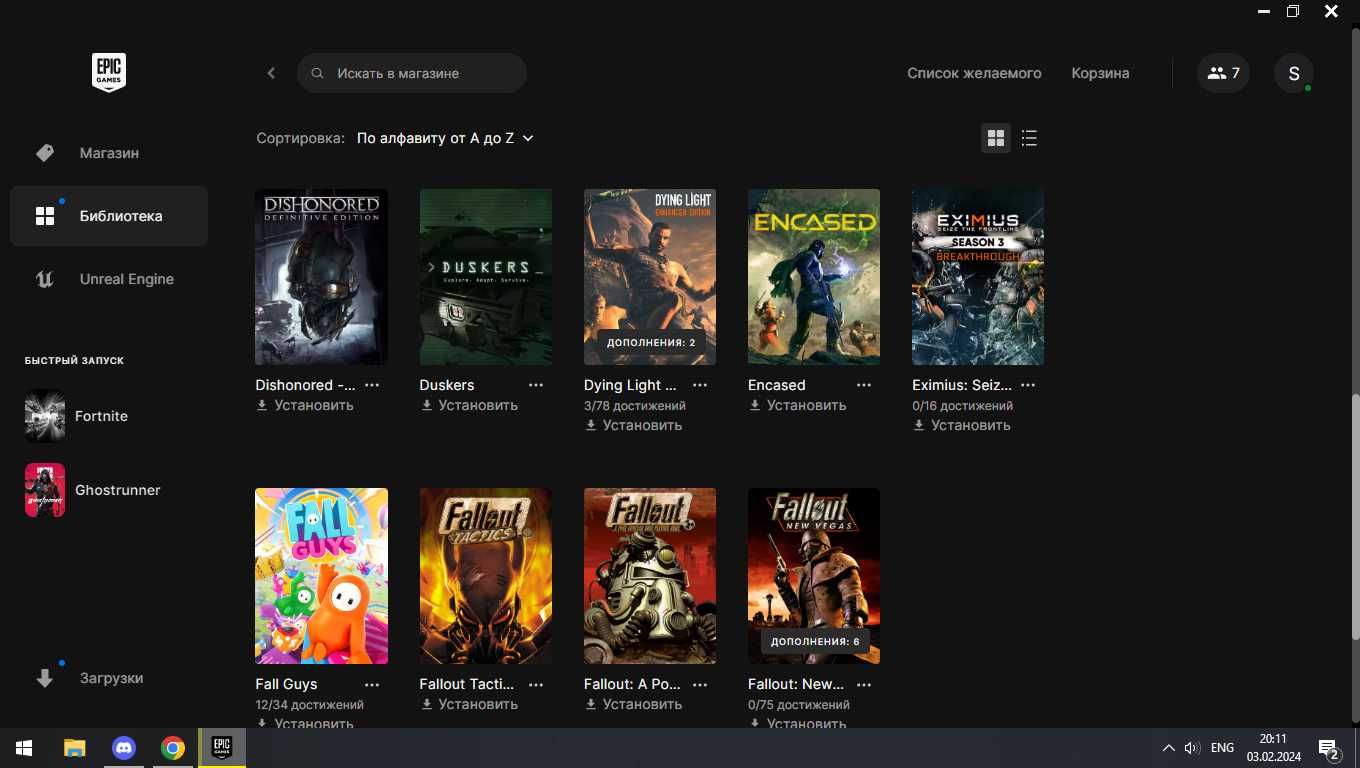Image resolution: width=1360 pixels, height=768 pixels.
Task: Open options menu for Duskers
Action: (x=536, y=385)
